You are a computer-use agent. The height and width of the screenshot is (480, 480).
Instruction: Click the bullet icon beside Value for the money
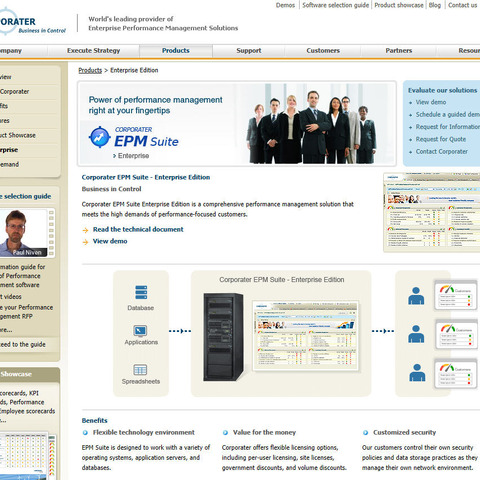[225, 433]
